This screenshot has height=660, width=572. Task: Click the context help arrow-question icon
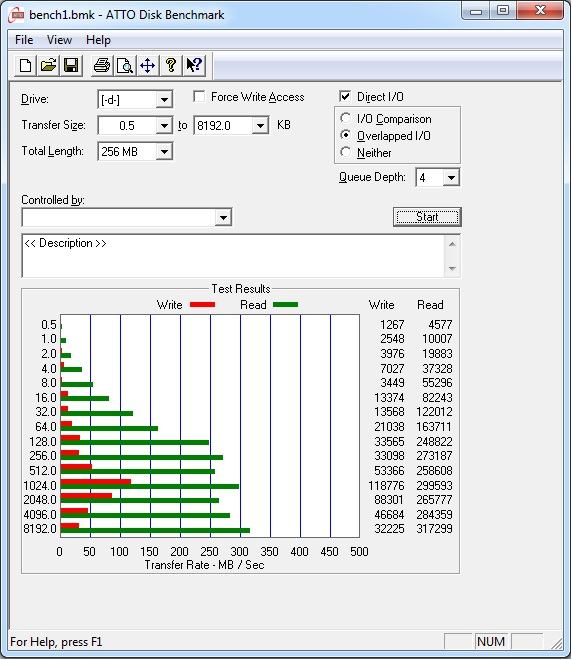(x=194, y=66)
